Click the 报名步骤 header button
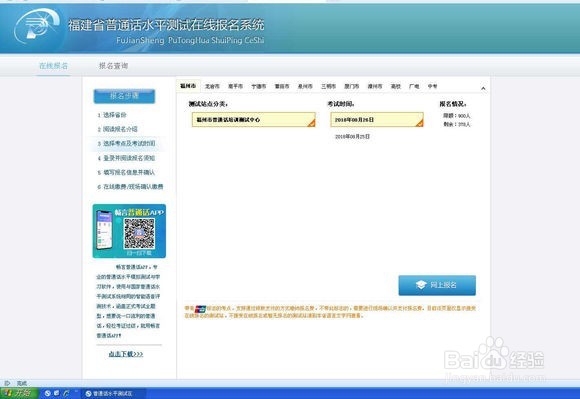The height and width of the screenshot is (399, 580). click(x=124, y=96)
